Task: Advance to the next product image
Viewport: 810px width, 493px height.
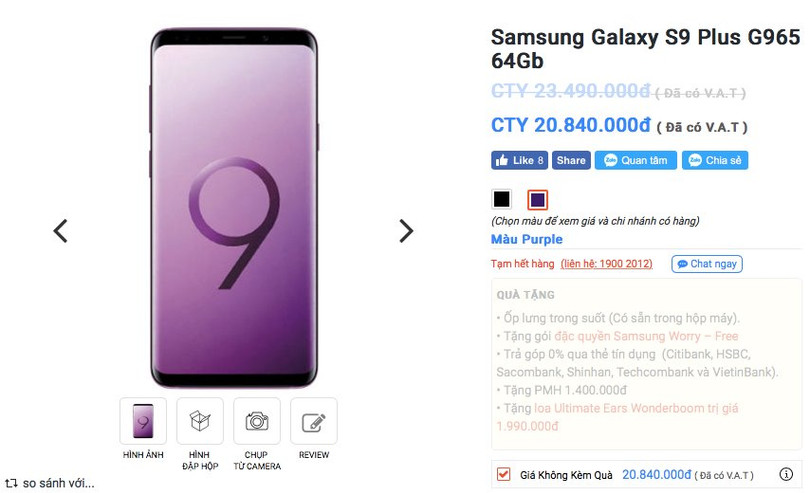Action: [405, 231]
